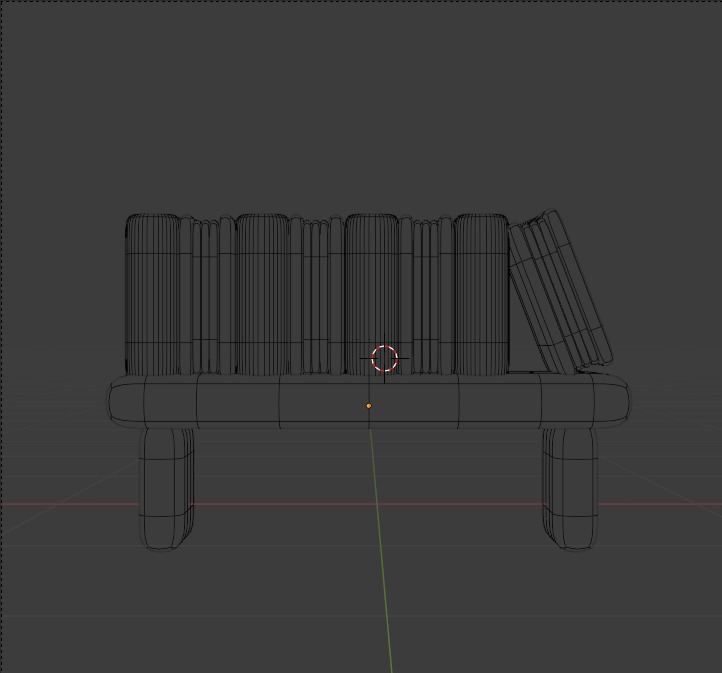Viewport: 722px width, 673px height.
Task: Select the orange object origin dot
Action: pos(369,406)
